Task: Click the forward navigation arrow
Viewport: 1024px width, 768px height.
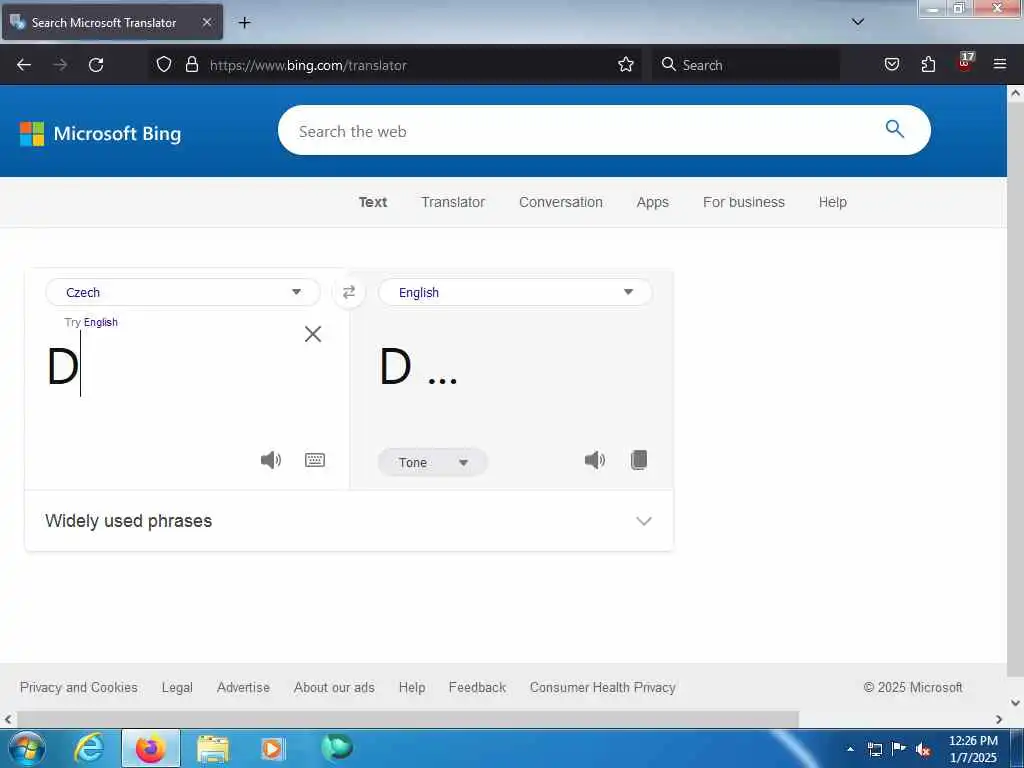Action: point(60,65)
